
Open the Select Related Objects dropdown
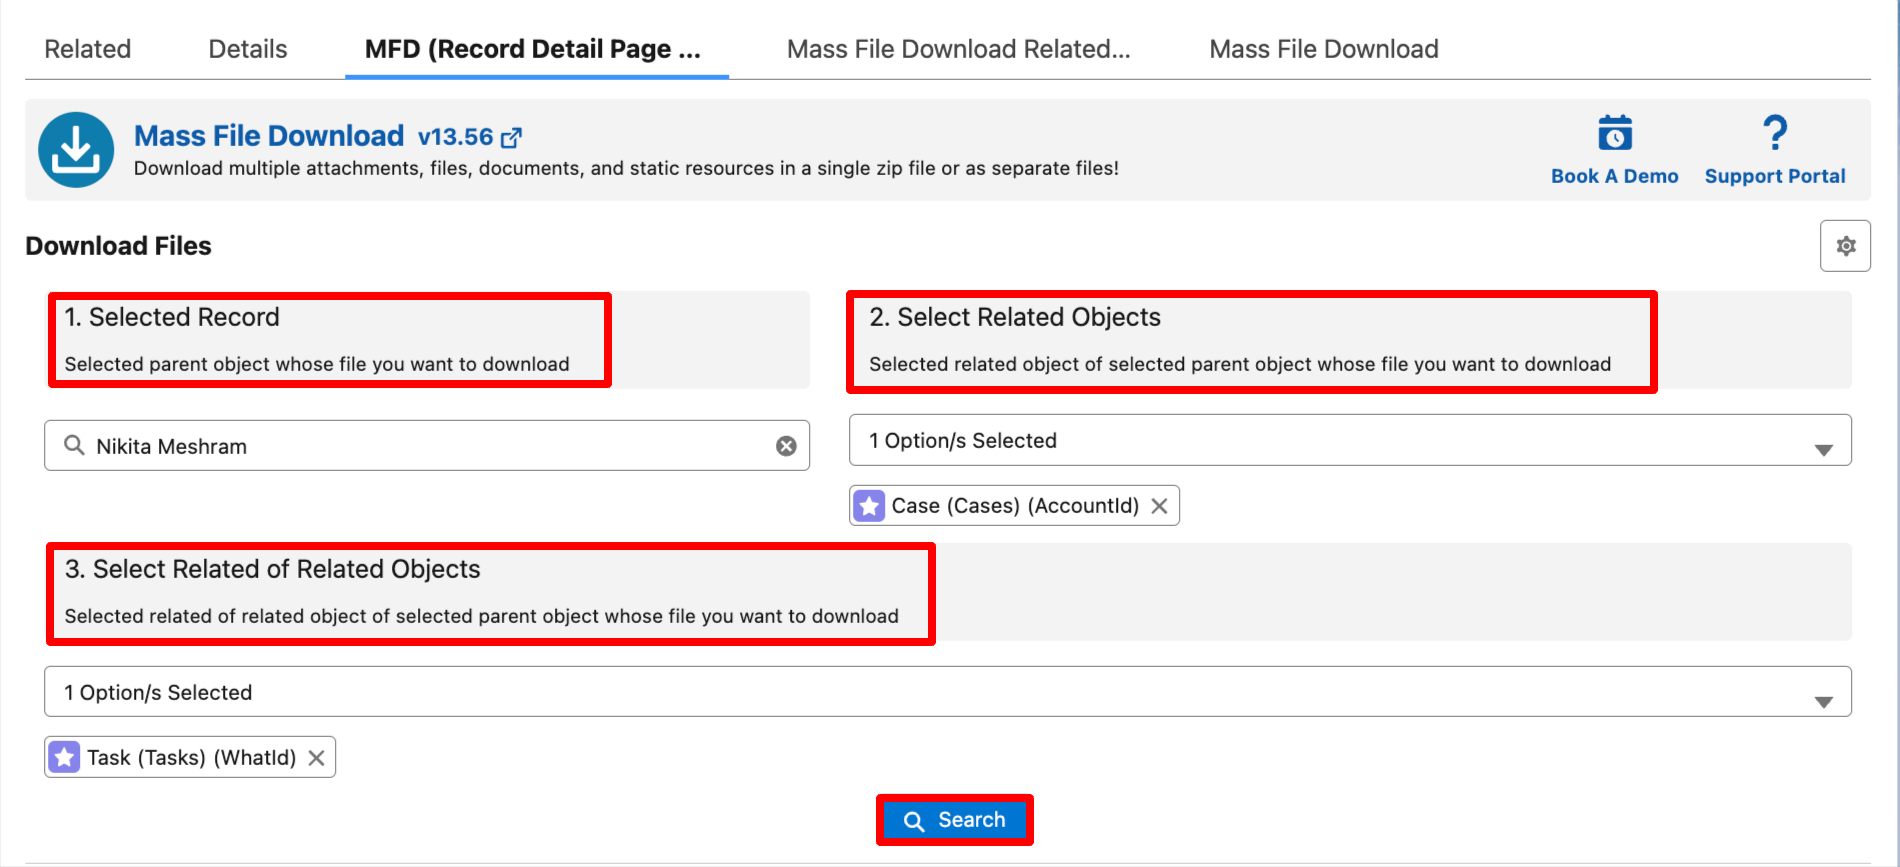pos(1350,440)
